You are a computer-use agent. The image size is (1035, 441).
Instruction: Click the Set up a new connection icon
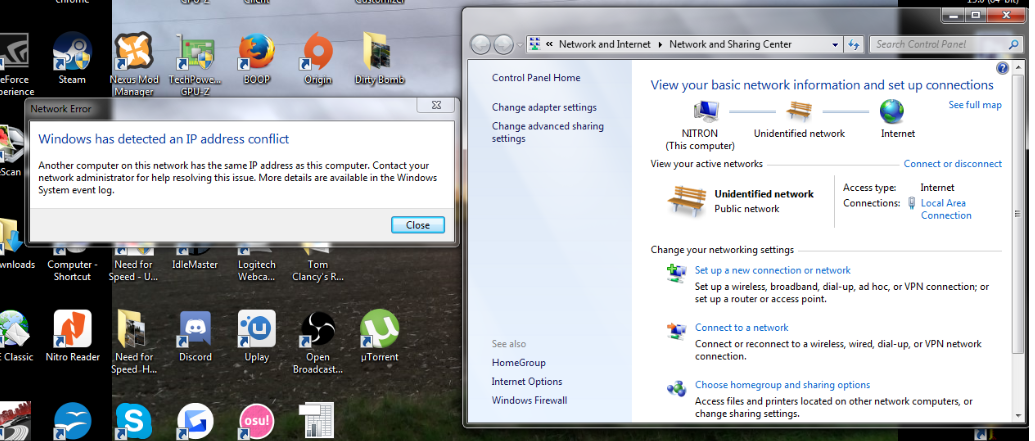tap(676, 273)
